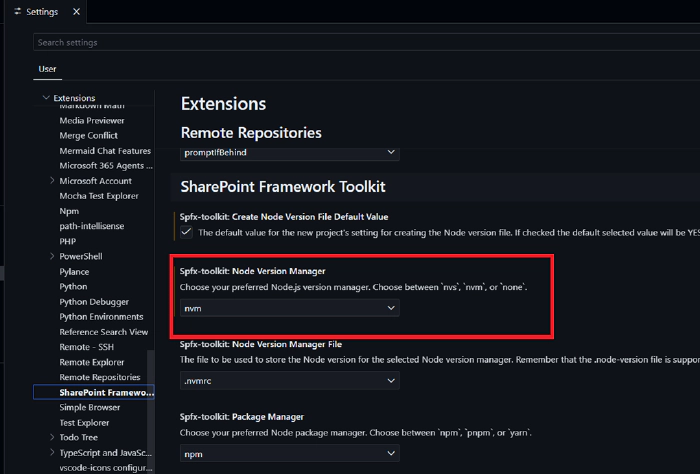The height and width of the screenshot is (474, 700).
Task: Collapse the Extensions tree section
Action: pyautogui.click(x=45, y=98)
